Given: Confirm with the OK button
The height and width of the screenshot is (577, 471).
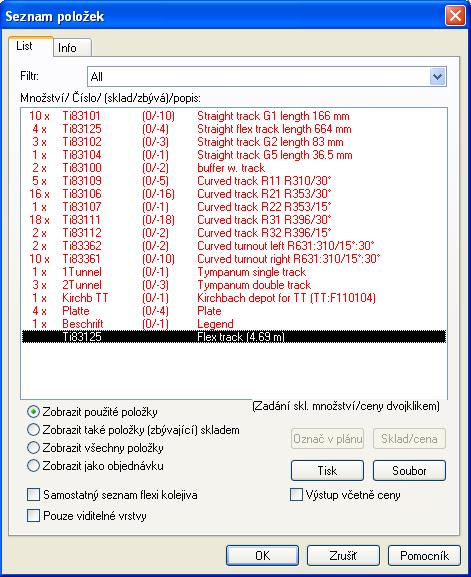Looking at the screenshot, I should pos(262,555).
